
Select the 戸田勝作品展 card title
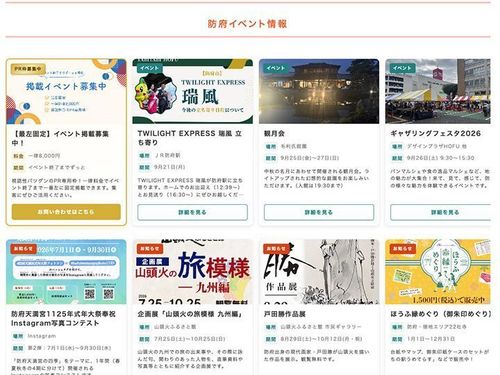click(285, 314)
